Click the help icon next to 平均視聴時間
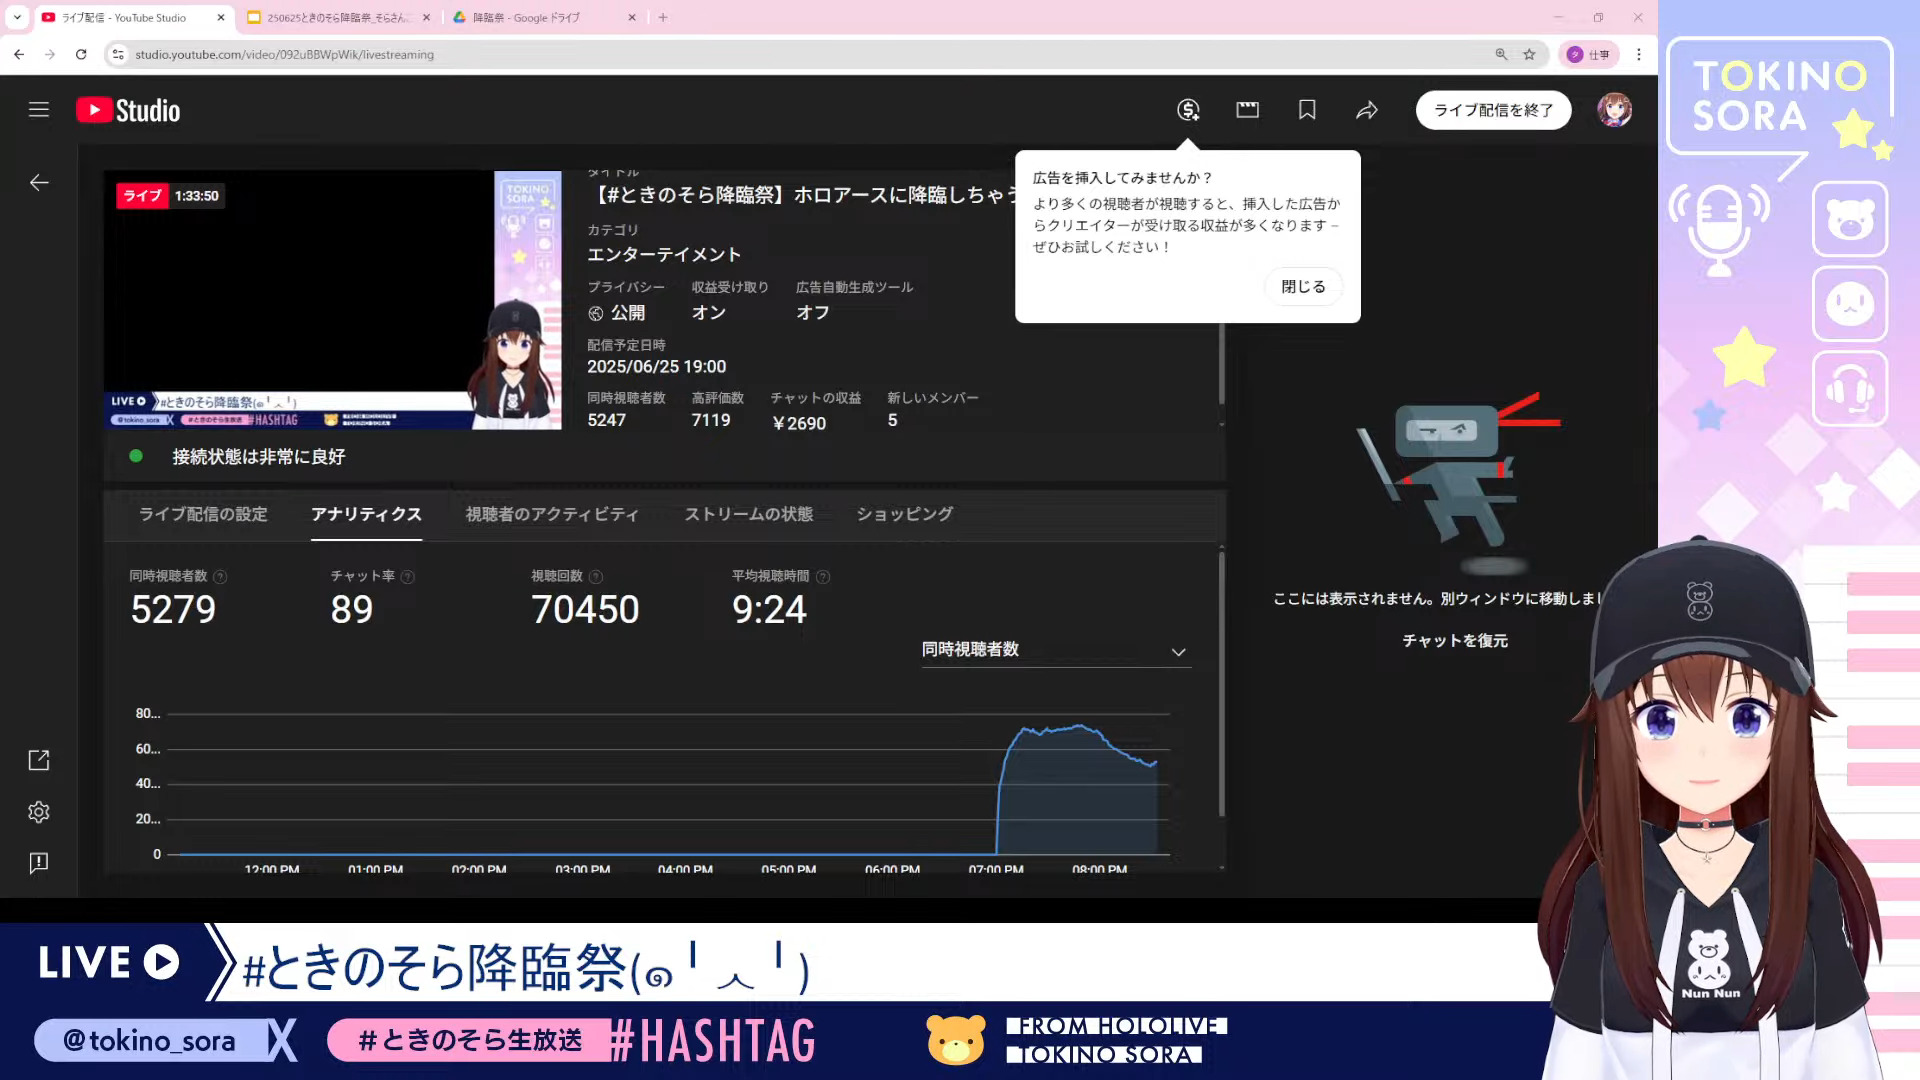The image size is (1920, 1080). [x=823, y=577]
